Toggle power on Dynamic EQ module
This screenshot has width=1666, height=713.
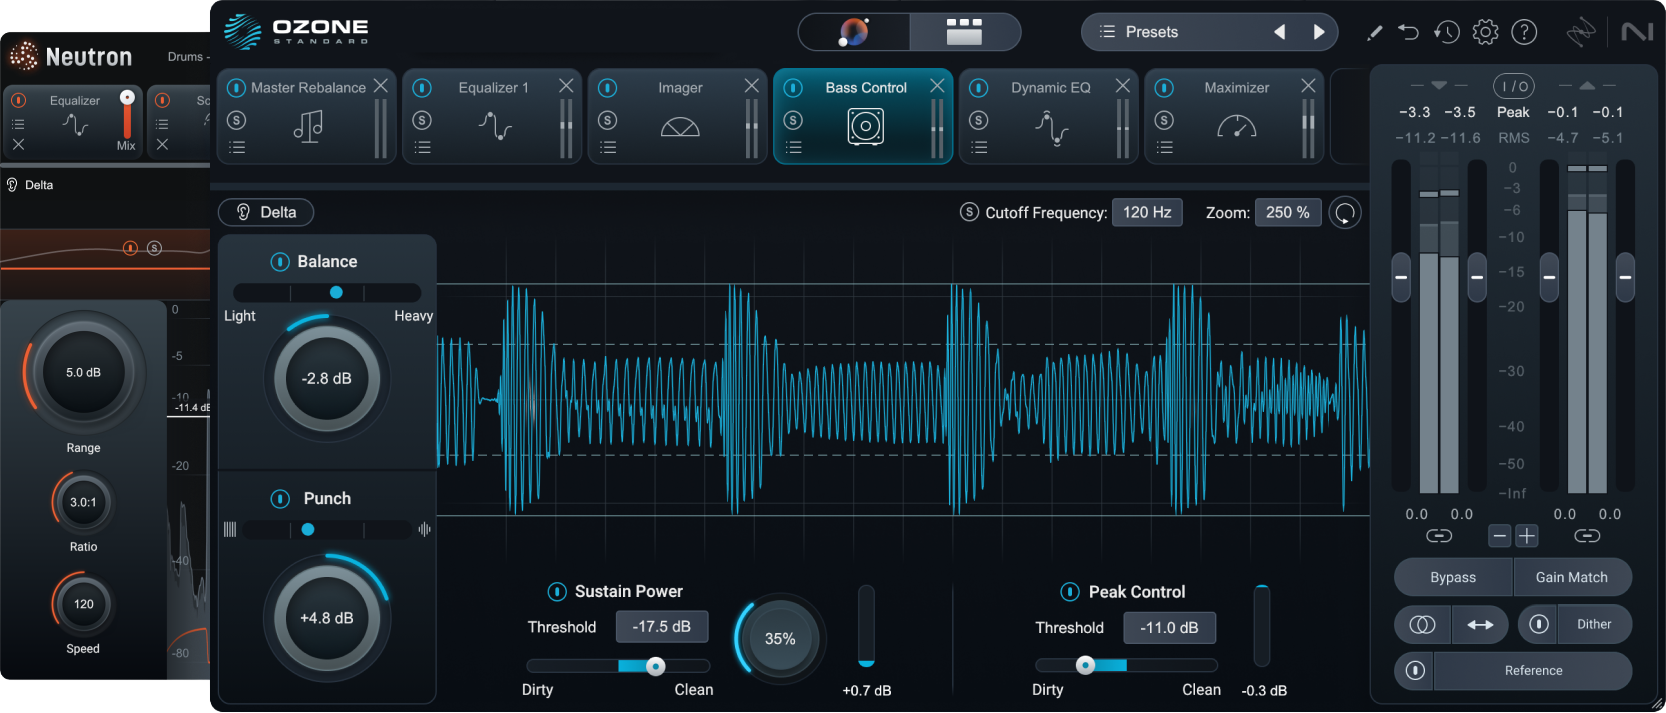pos(979,88)
